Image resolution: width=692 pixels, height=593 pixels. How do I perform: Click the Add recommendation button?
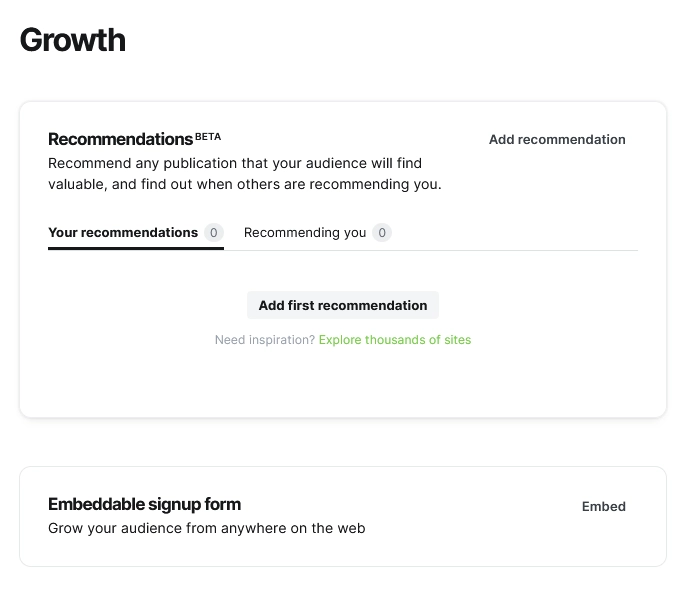557,140
